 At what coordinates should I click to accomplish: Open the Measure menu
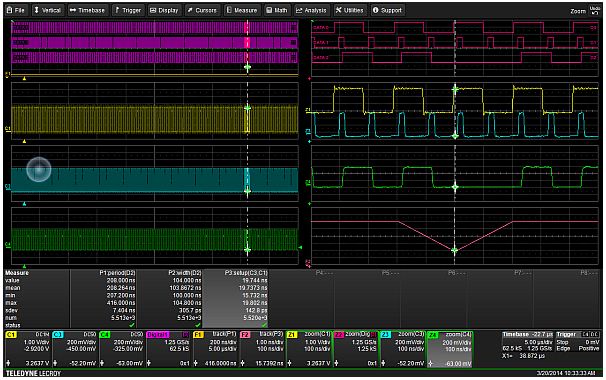point(242,10)
